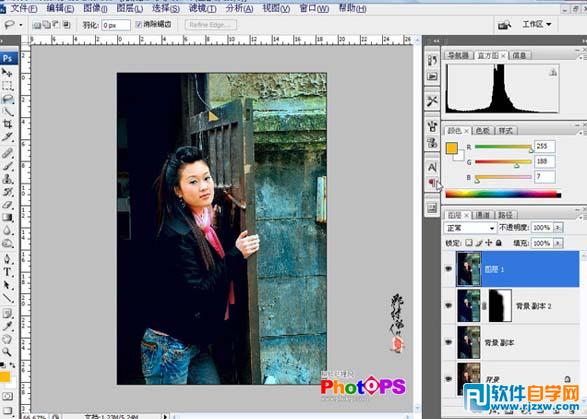Select the Pen tool
This screenshot has height=419, width=587.
7,259
